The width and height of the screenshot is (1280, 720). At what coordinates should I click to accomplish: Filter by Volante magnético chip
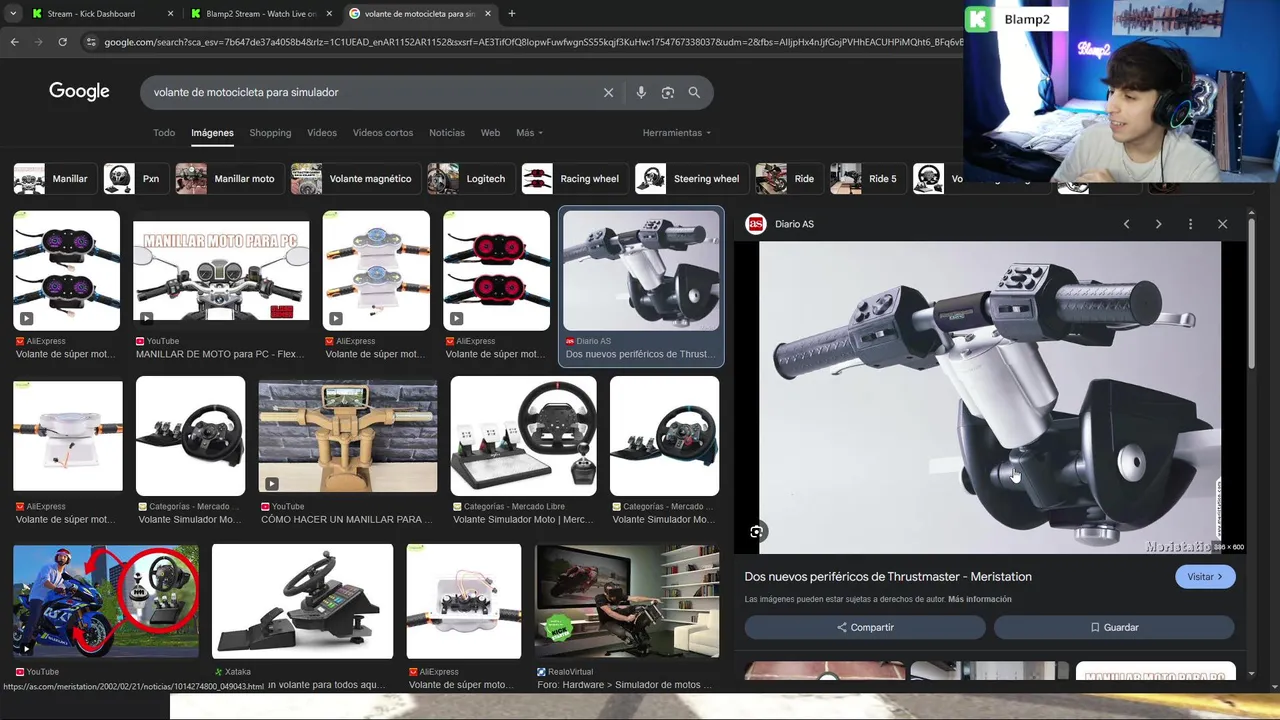[x=356, y=179]
